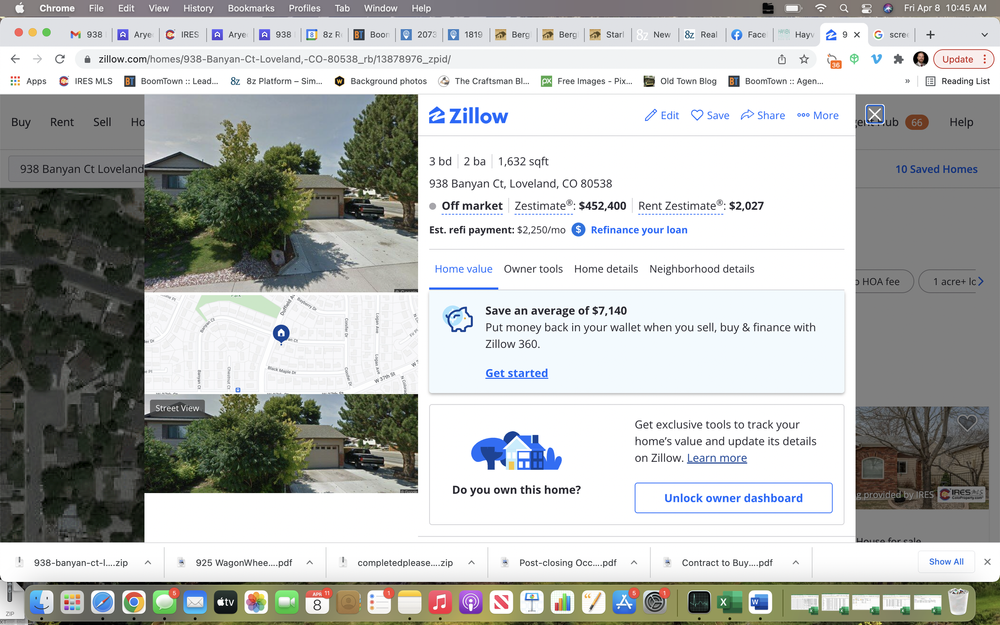Show hidden bookmarks with the double chevron
The height and width of the screenshot is (625, 1000).
[x=908, y=81]
